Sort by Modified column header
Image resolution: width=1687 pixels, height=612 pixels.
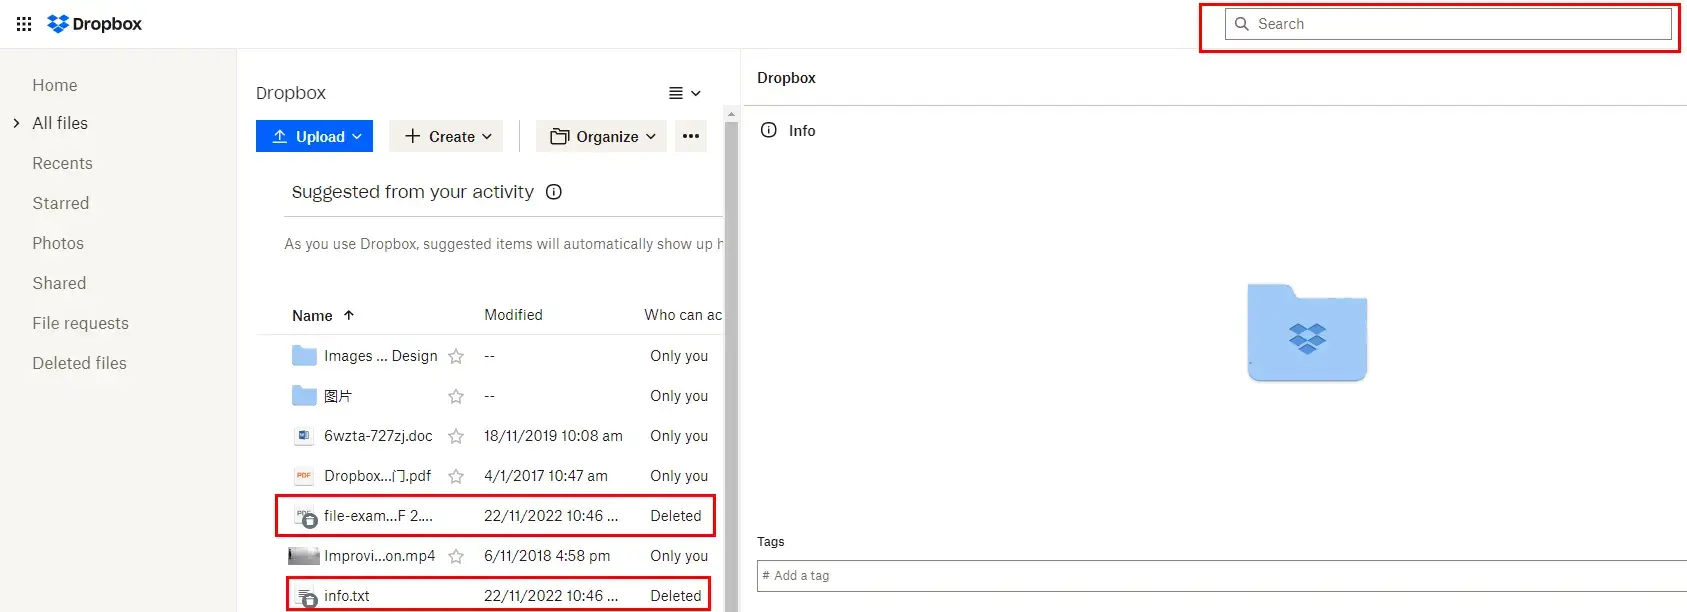pos(513,315)
